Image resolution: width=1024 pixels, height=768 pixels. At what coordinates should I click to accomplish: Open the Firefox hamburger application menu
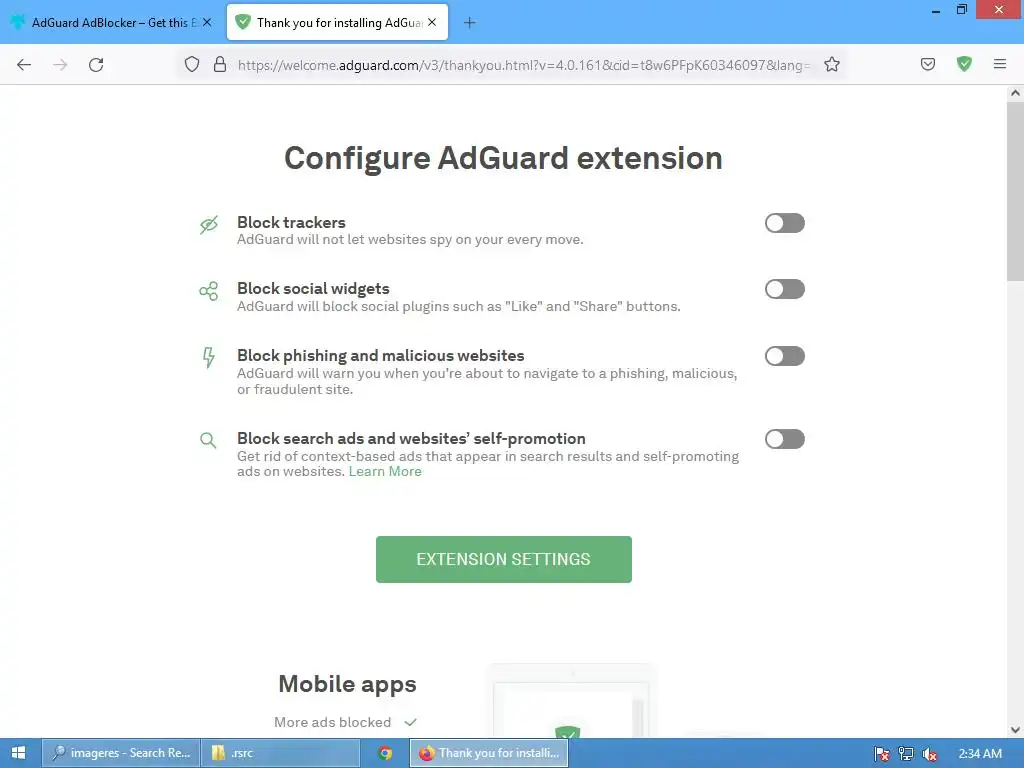999,64
